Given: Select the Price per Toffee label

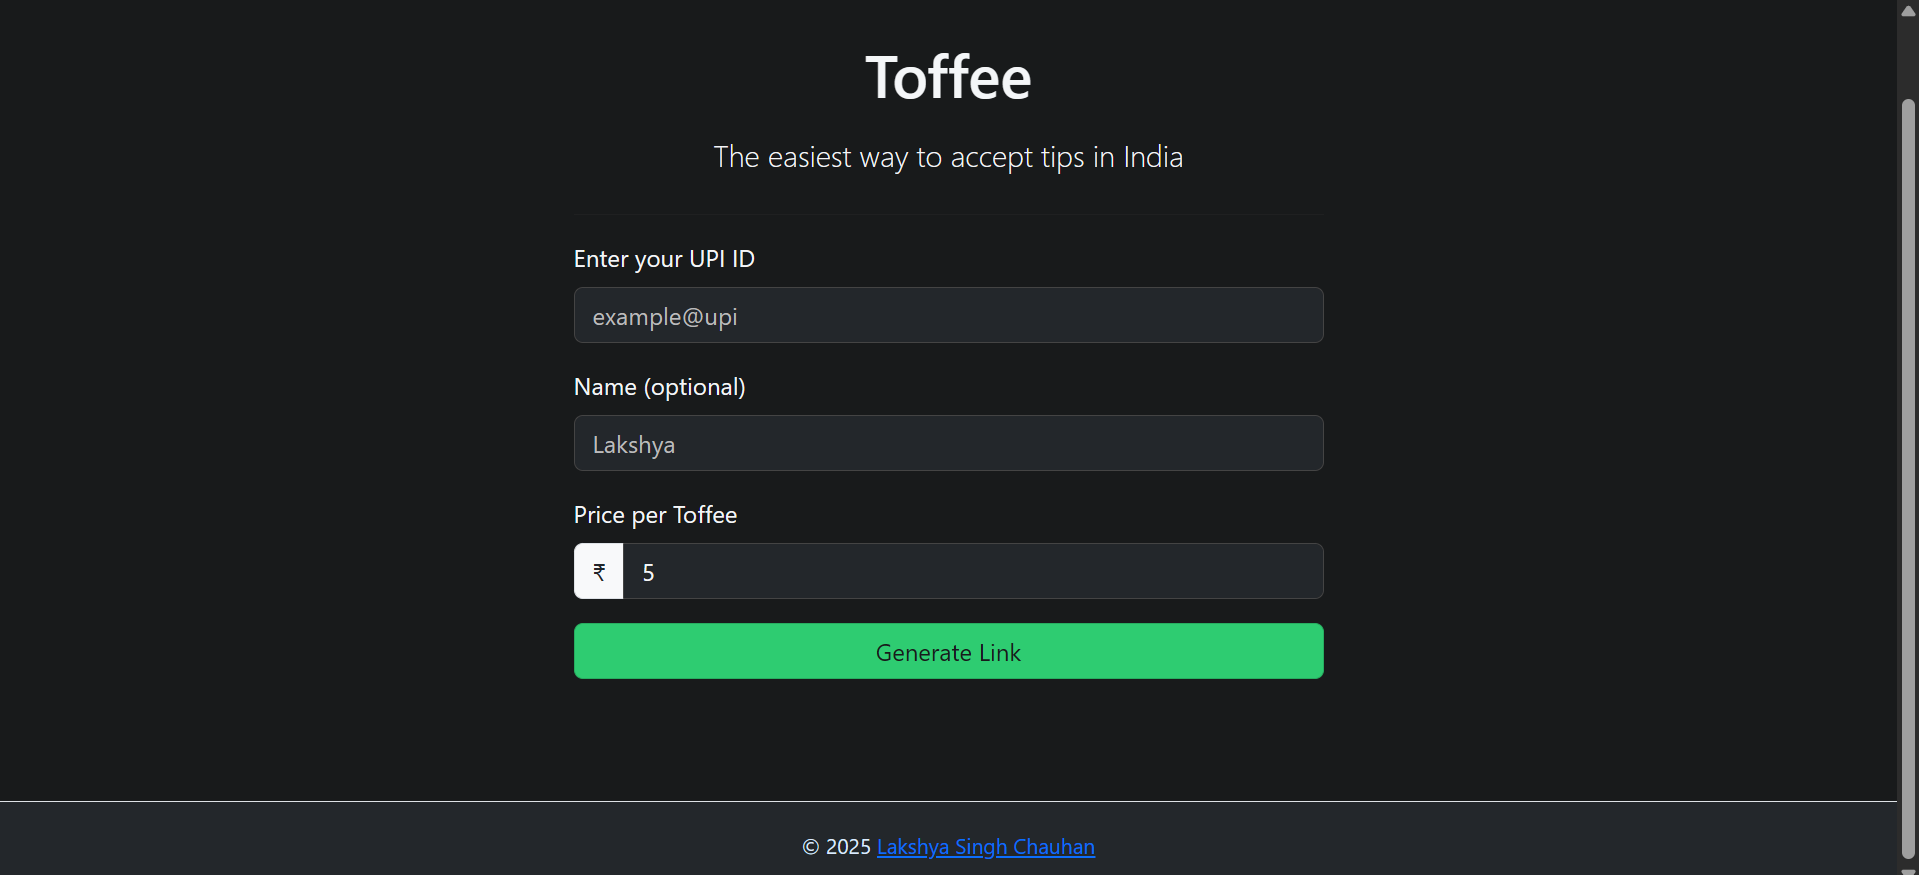Looking at the screenshot, I should 655,514.
